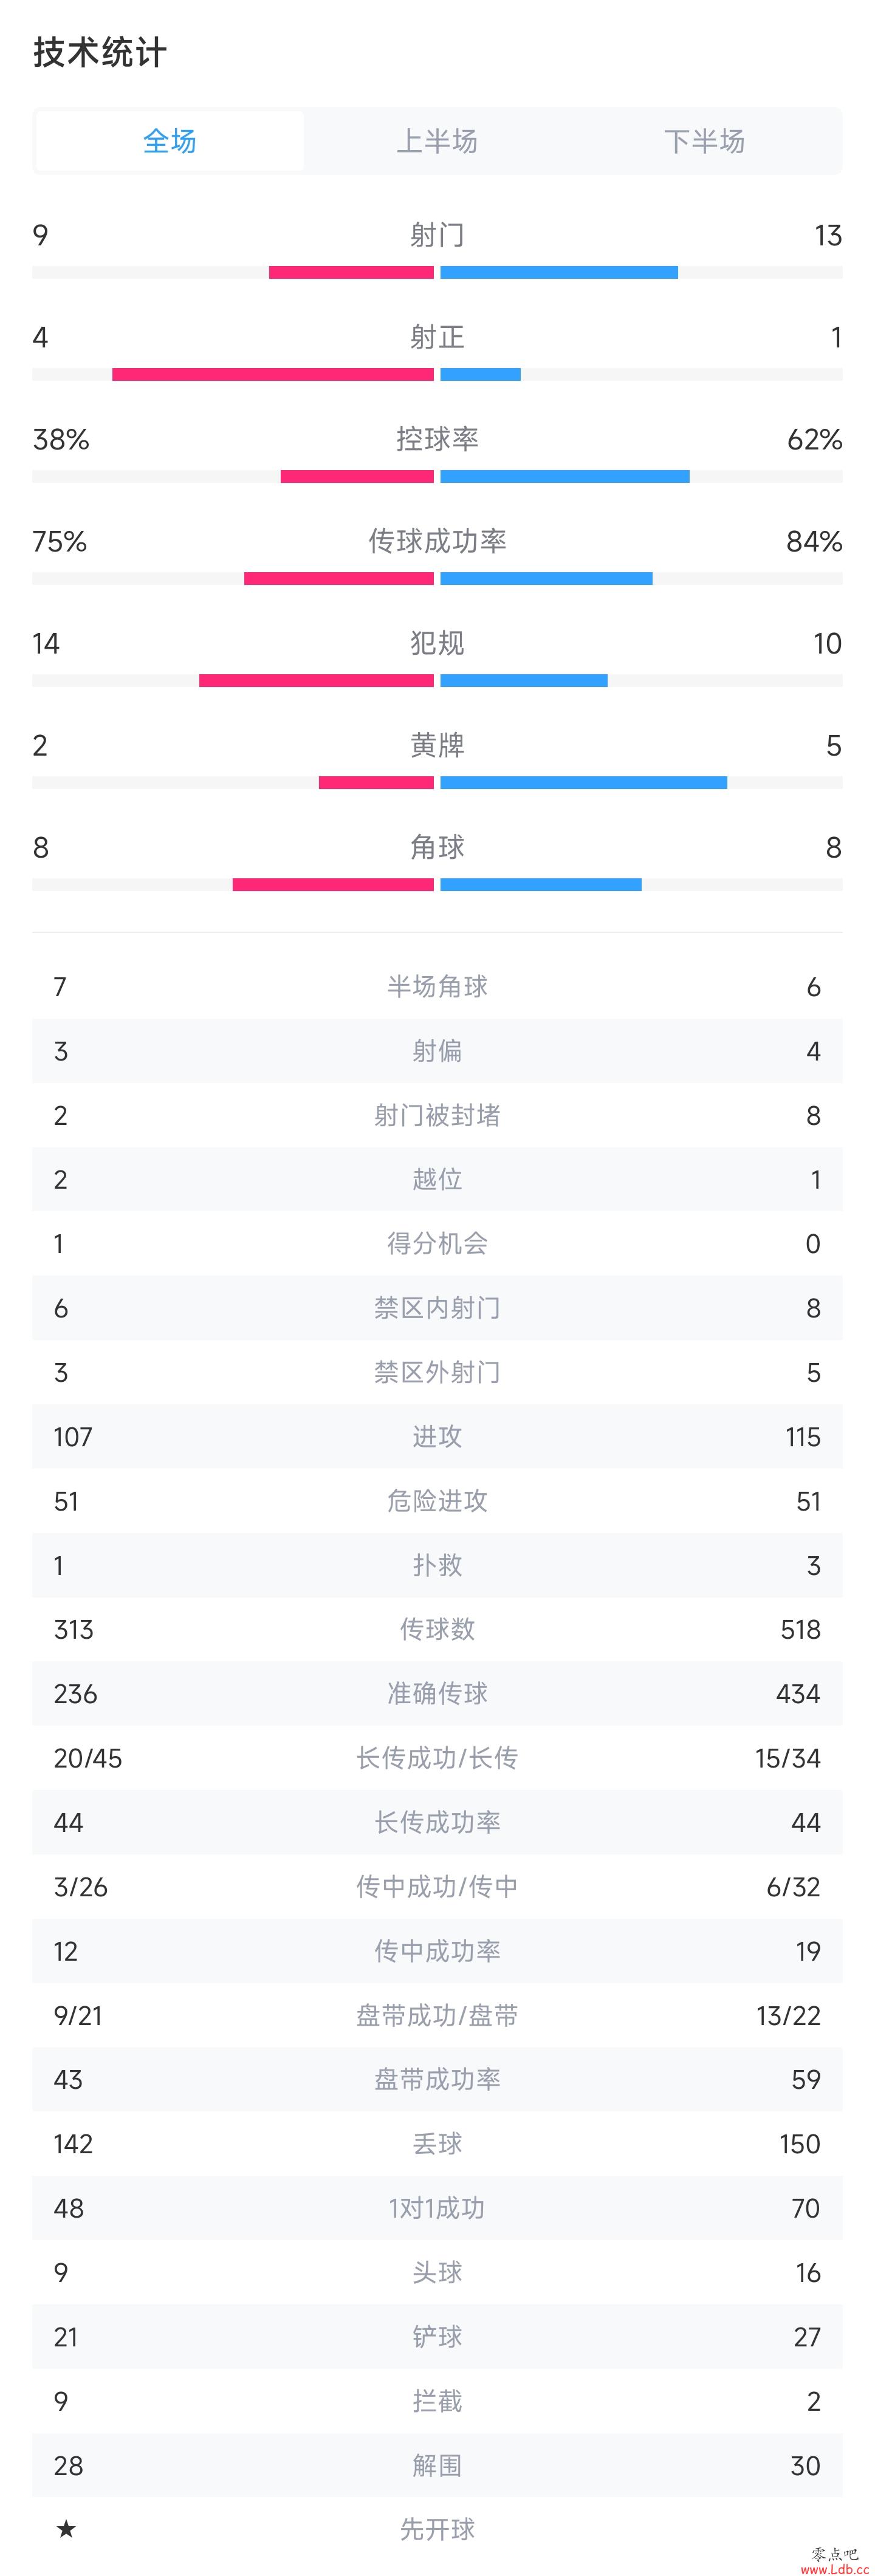The height and width of the screenshot is (2576, 875).
Task: Click the 技术统计 heading
Action: (100, 53)
